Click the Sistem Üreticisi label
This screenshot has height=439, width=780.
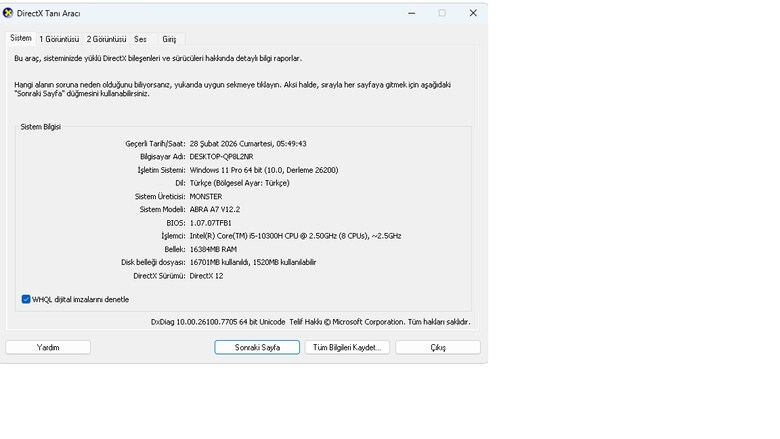(x=160, y=196)
